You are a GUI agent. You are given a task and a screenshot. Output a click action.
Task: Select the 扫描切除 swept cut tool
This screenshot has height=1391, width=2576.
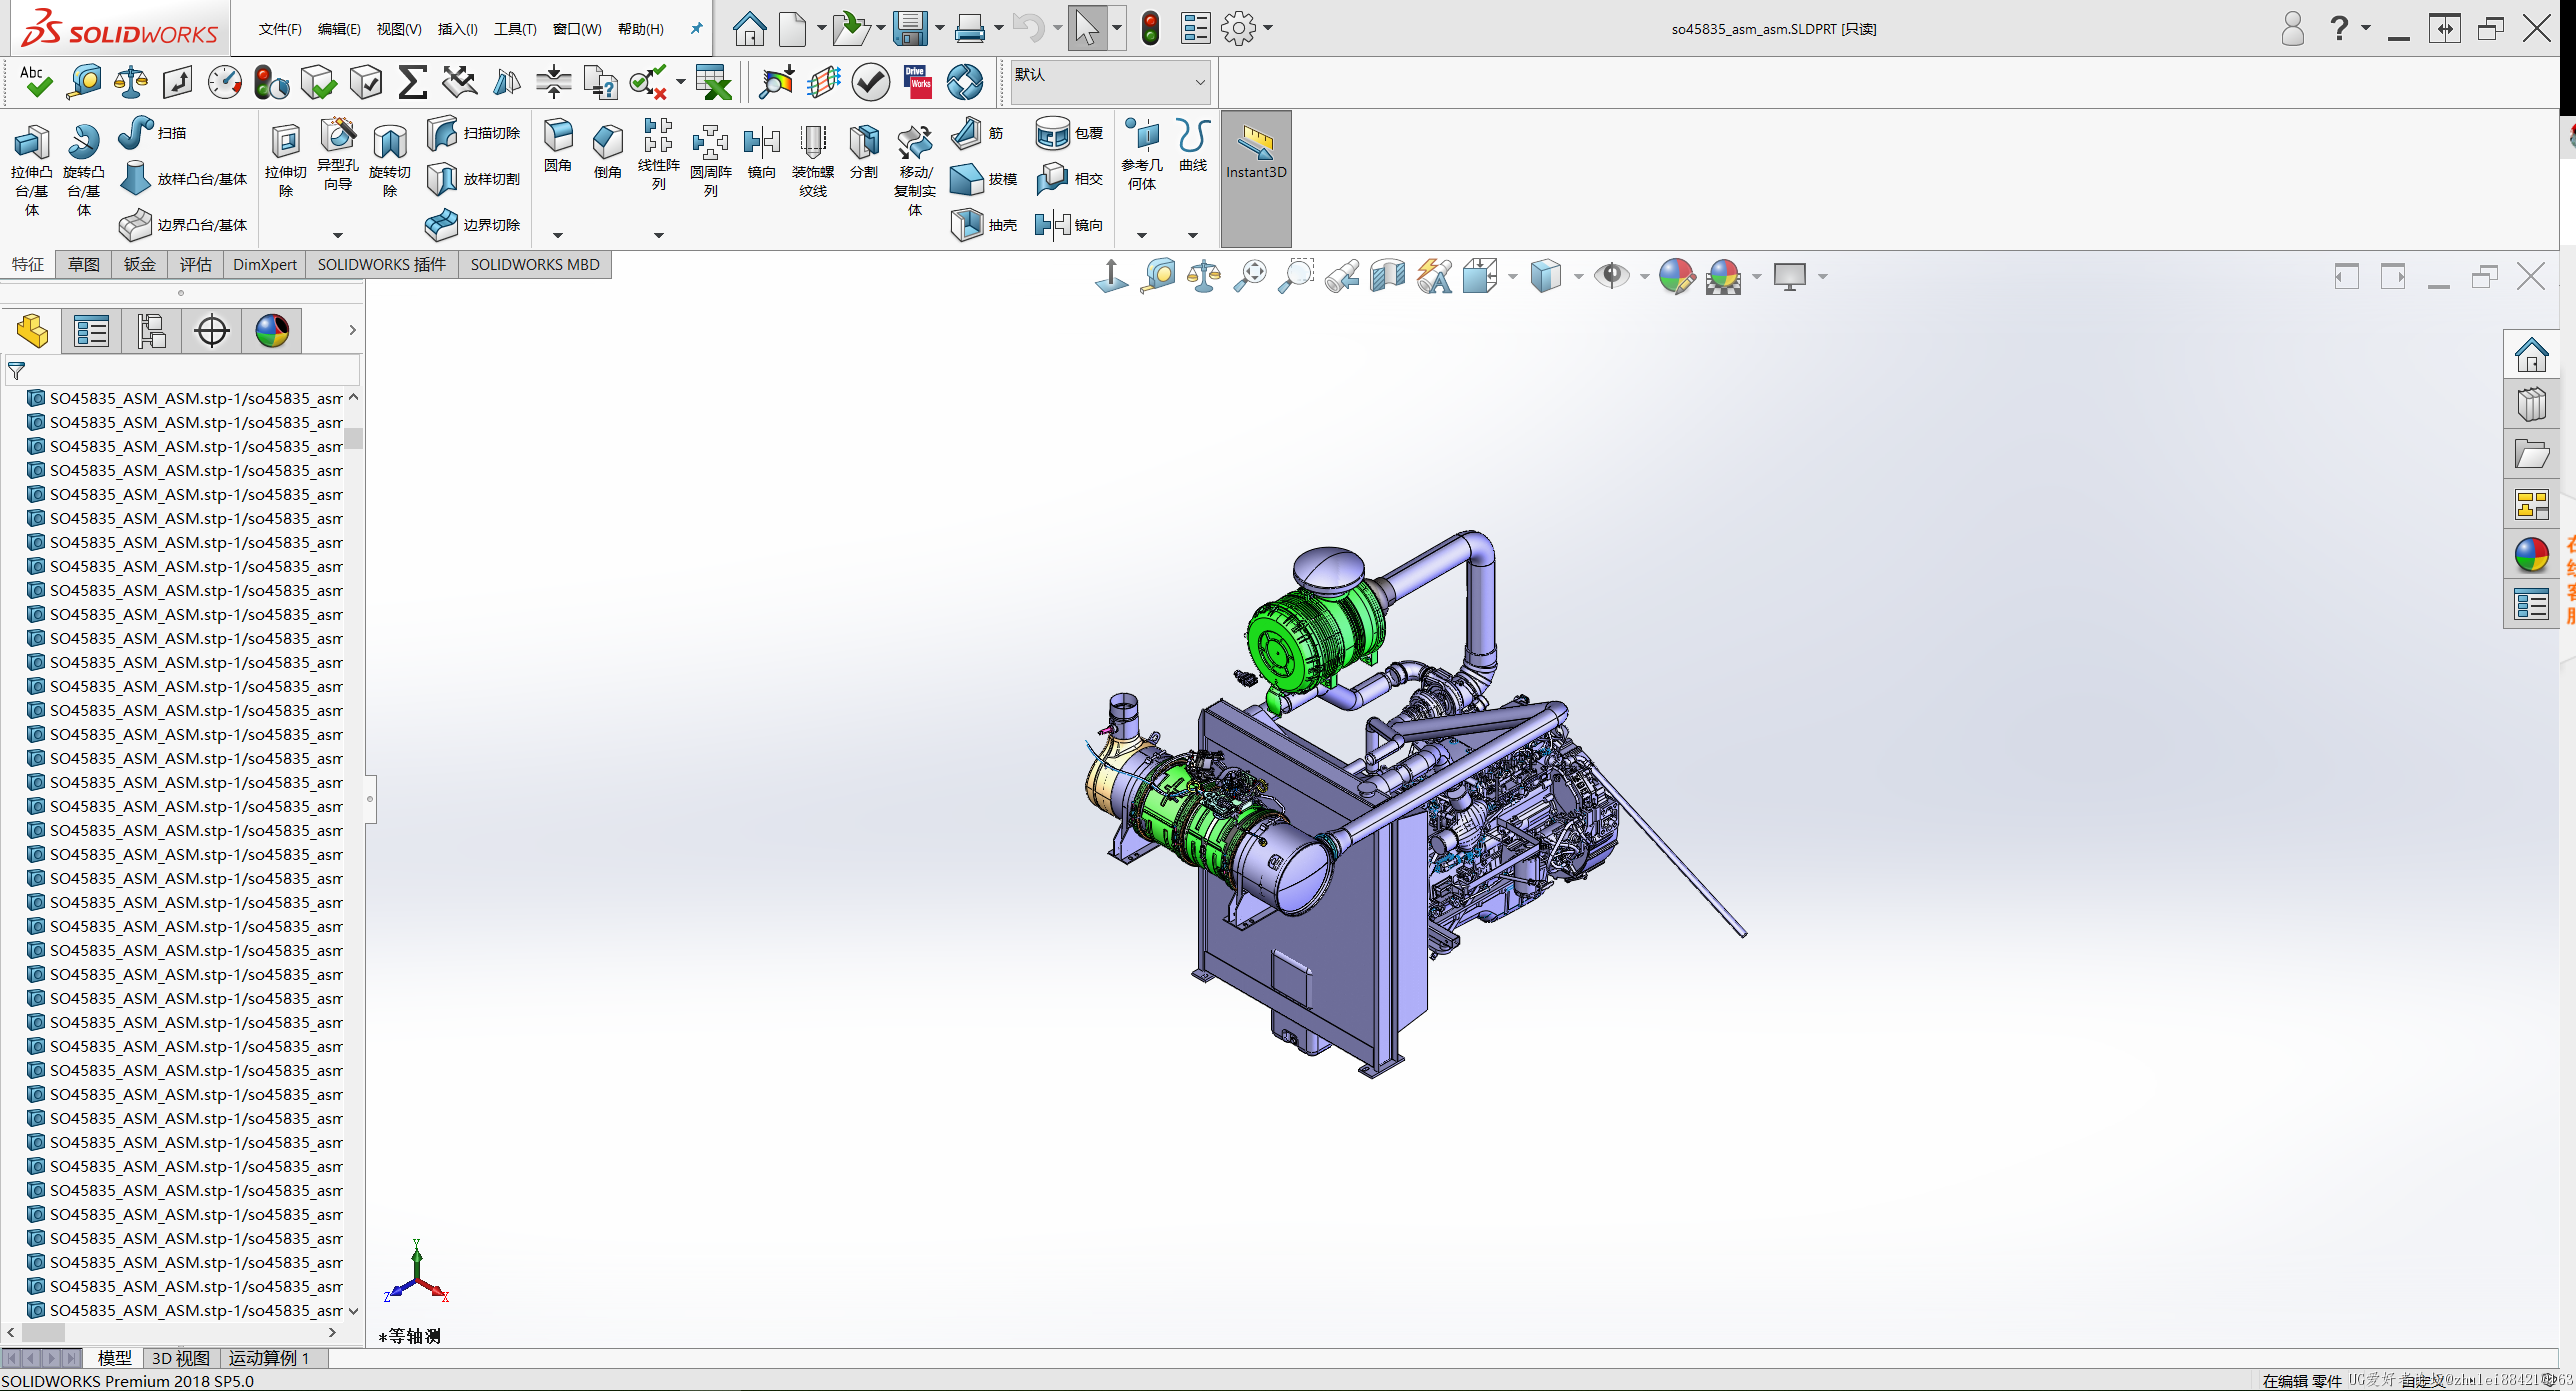[474, 133]
